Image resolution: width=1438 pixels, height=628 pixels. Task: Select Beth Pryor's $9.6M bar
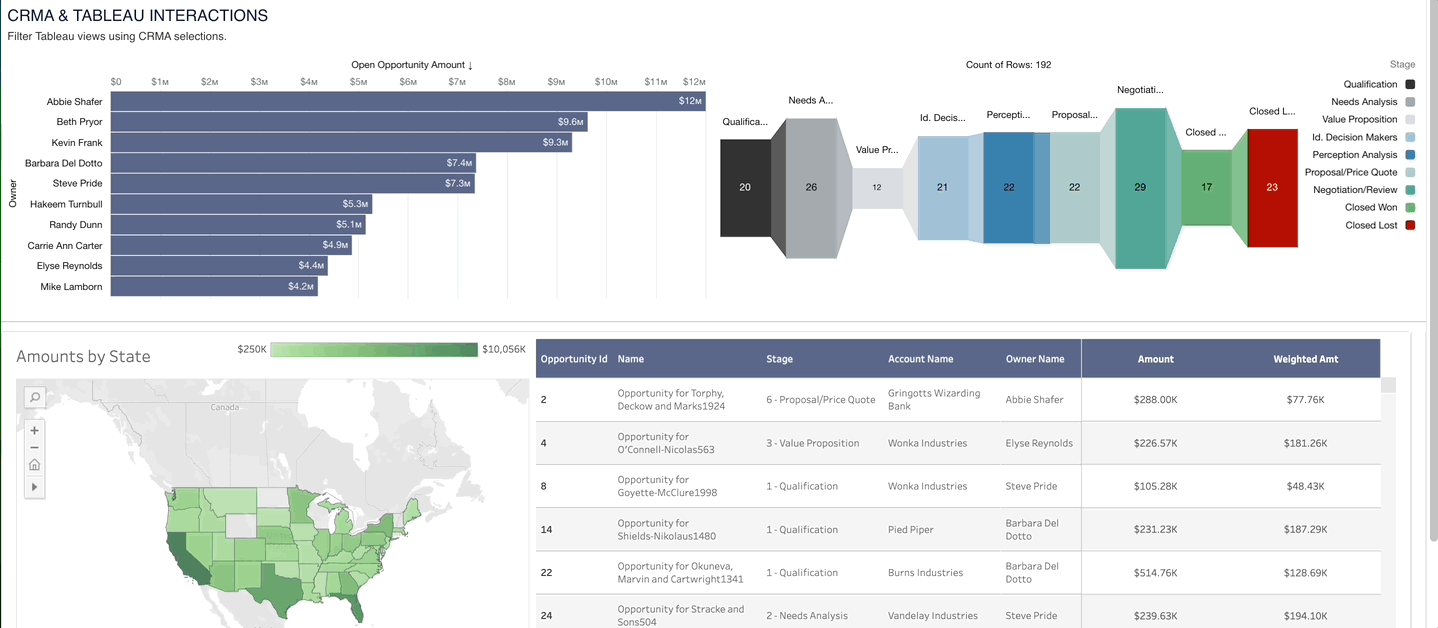pos(348,122)
